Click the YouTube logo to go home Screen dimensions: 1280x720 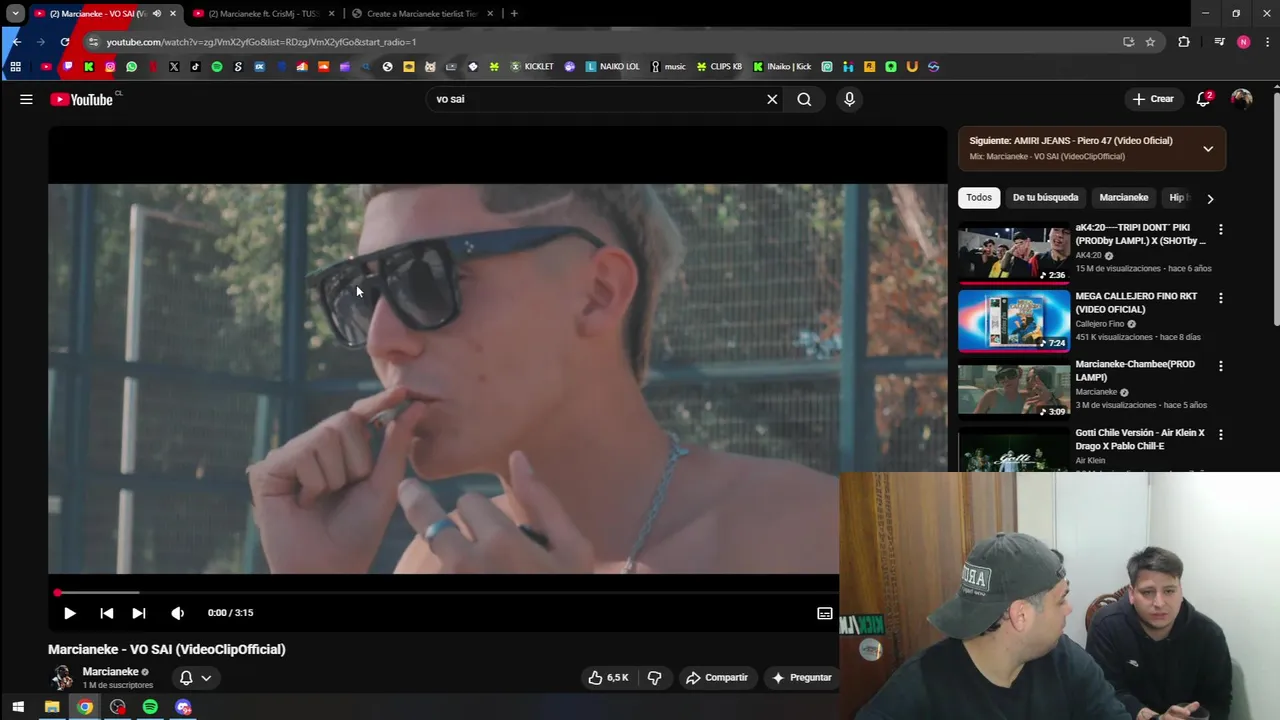(x=81, y=99)
